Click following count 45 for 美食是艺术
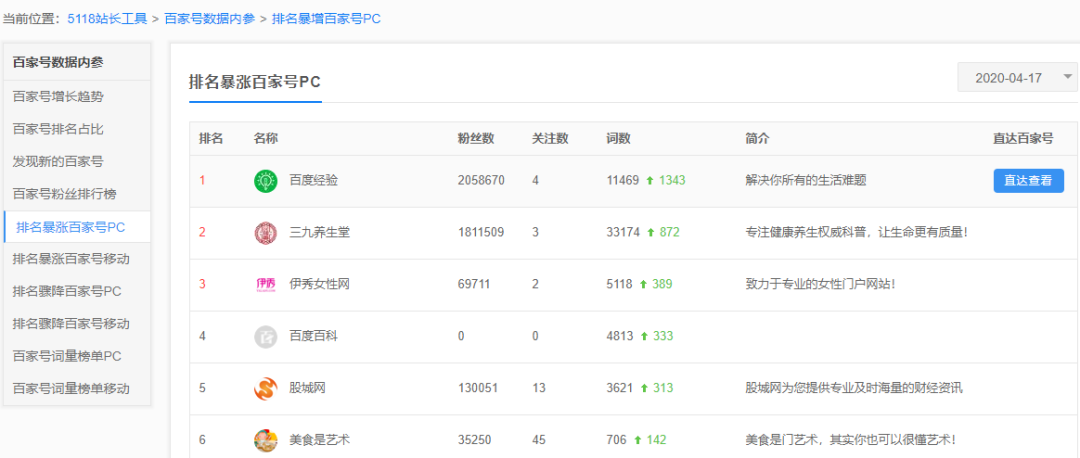 (x=539, y=439)
